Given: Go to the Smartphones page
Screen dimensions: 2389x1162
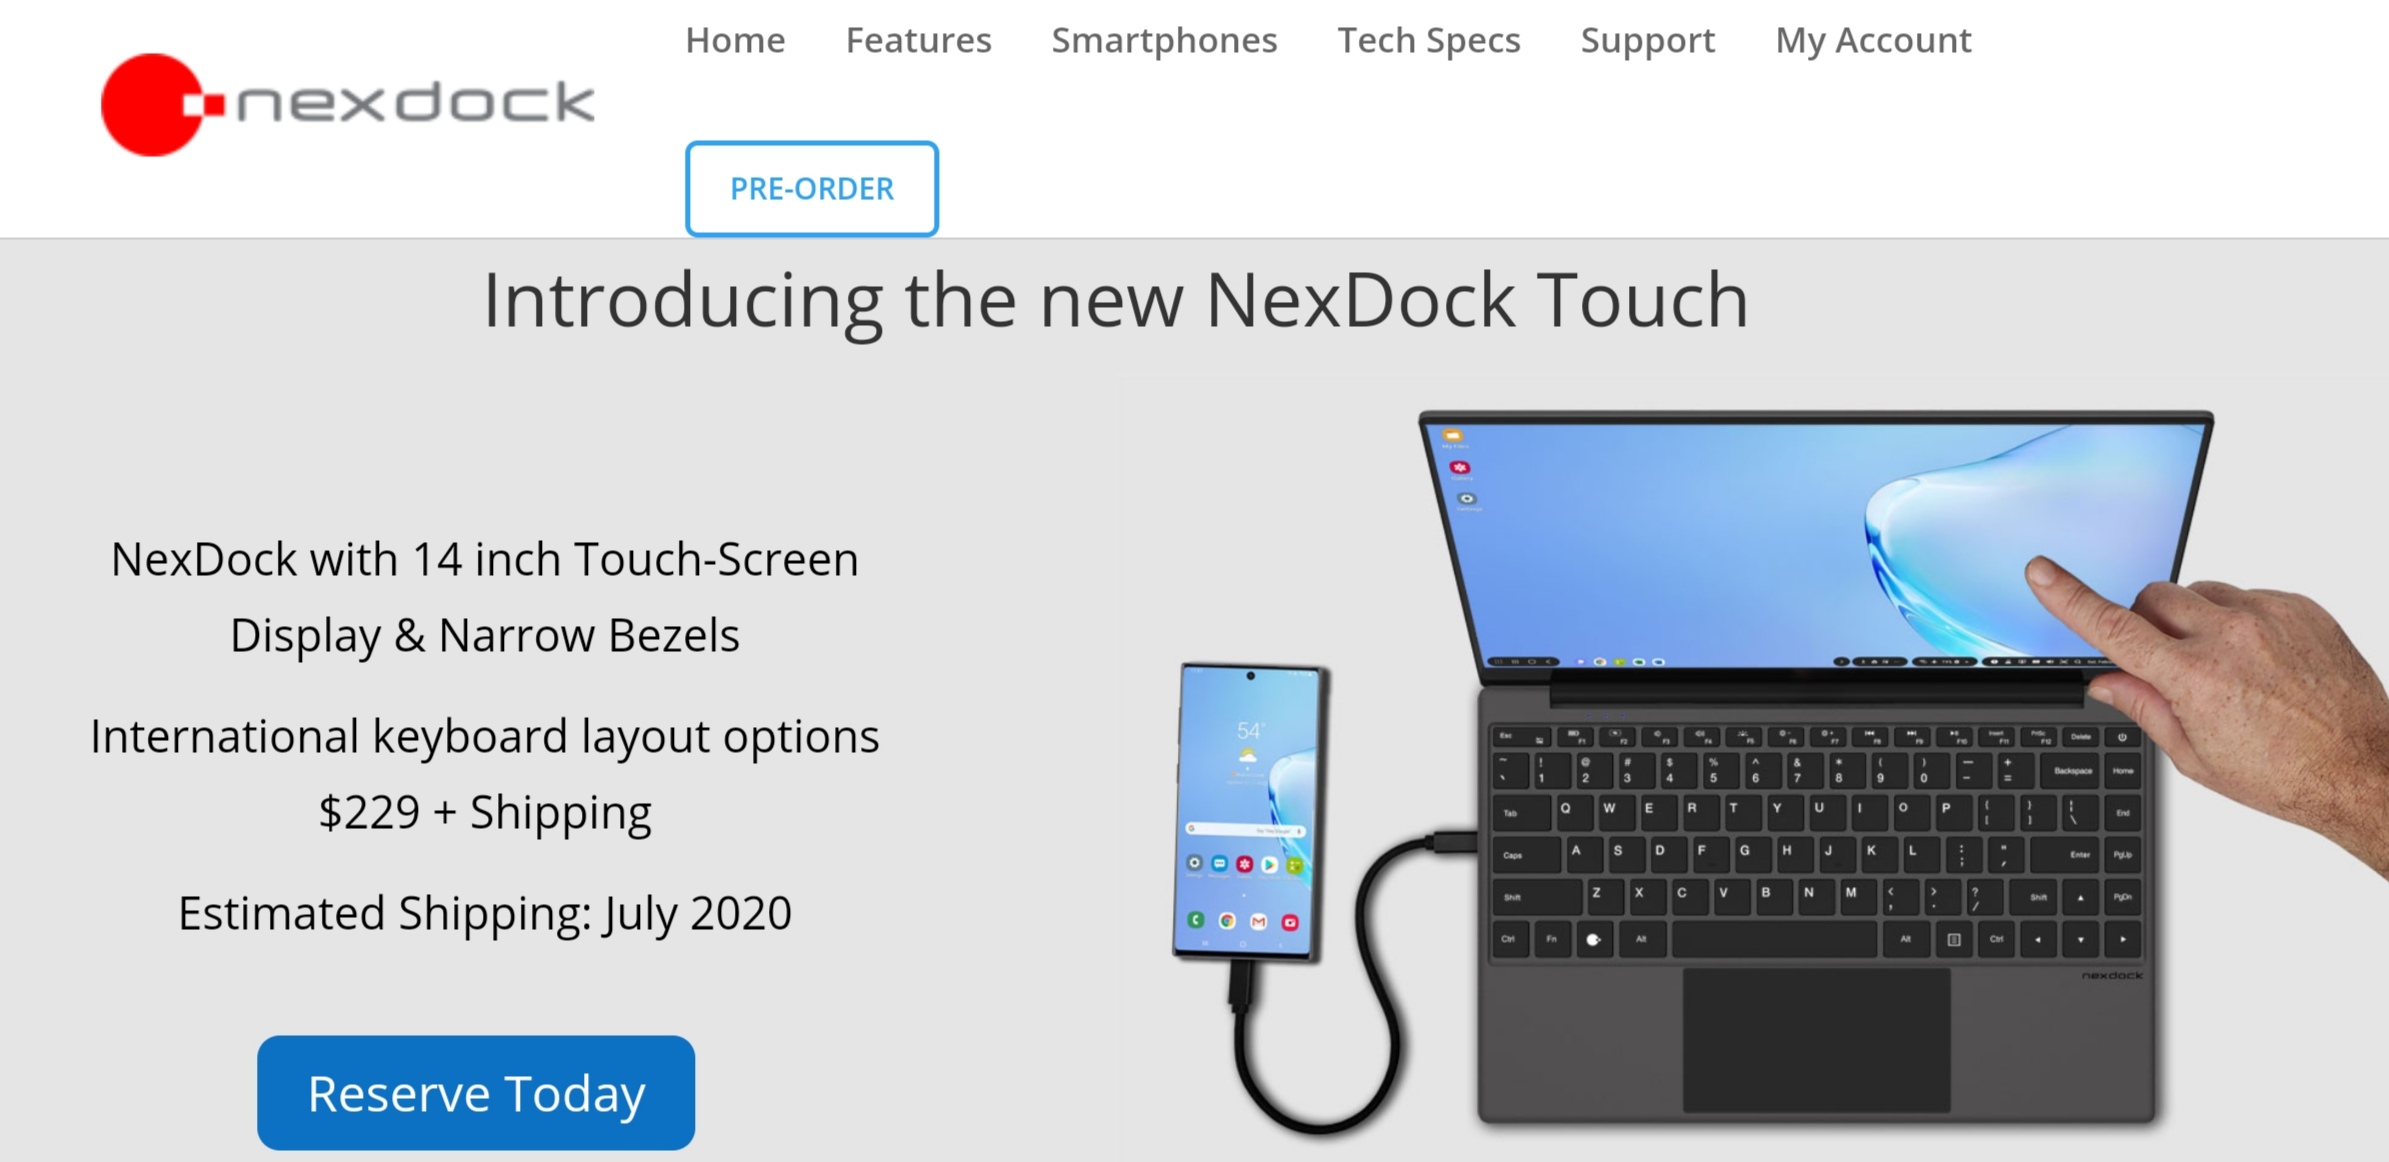Looking at the screenshot, I should pyautogui.click(x=1164, y=40).
